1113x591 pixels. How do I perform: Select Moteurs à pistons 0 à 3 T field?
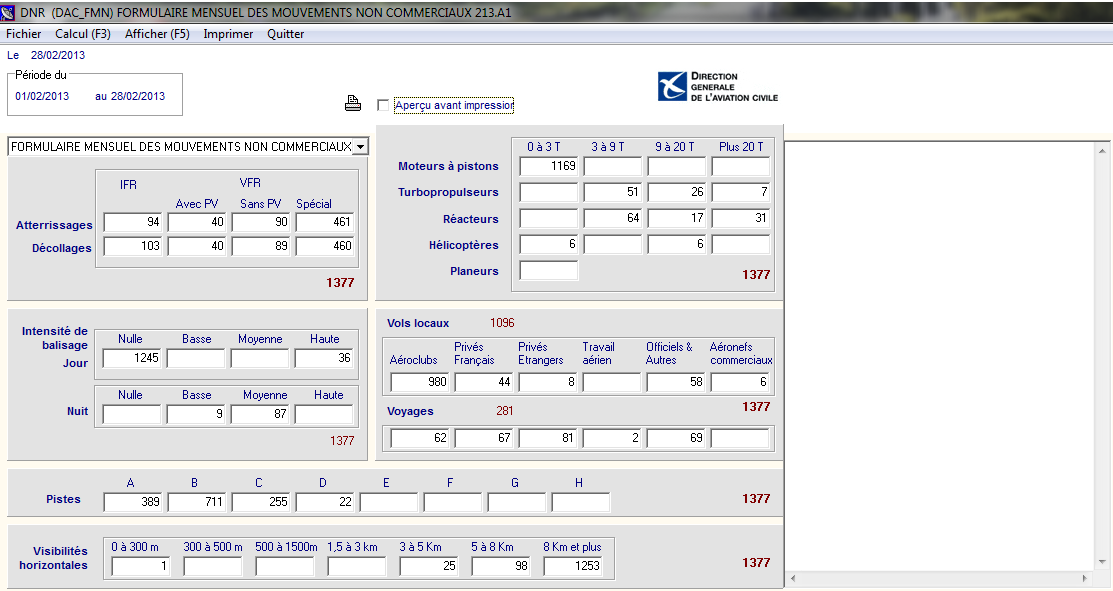pyautogui.click(x=549, y=166)
